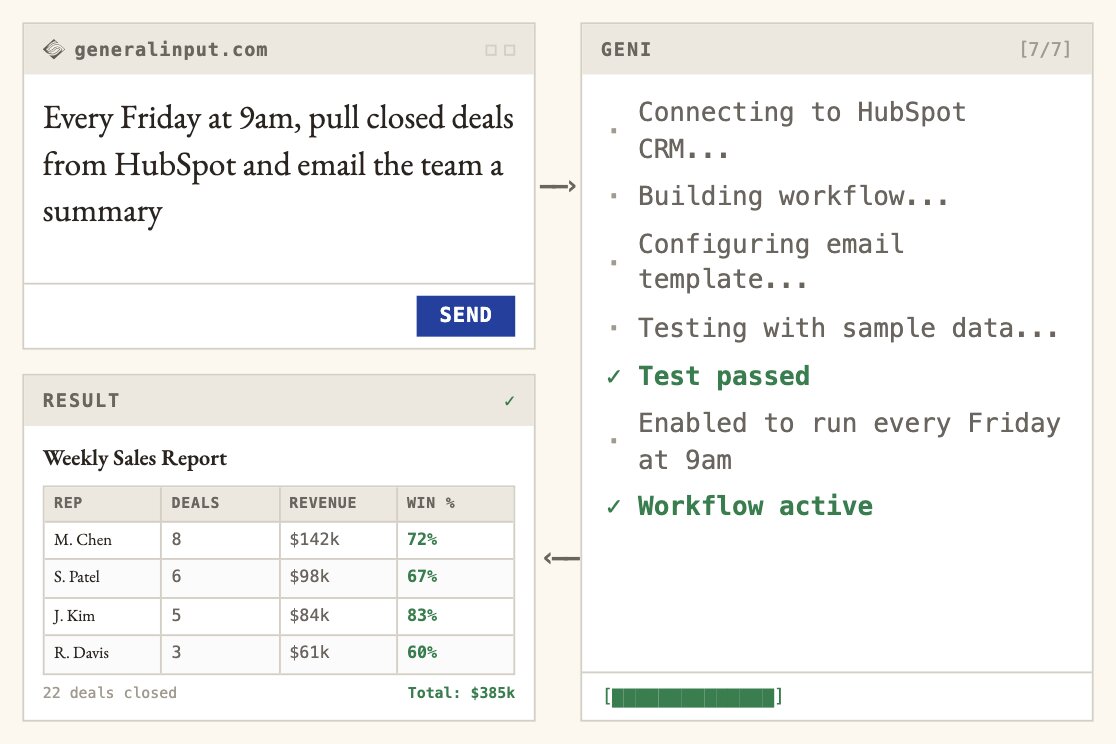Click the Total: $385k footer text
The height and width of the screenshot is (744, 1116).
click(461, 693)
